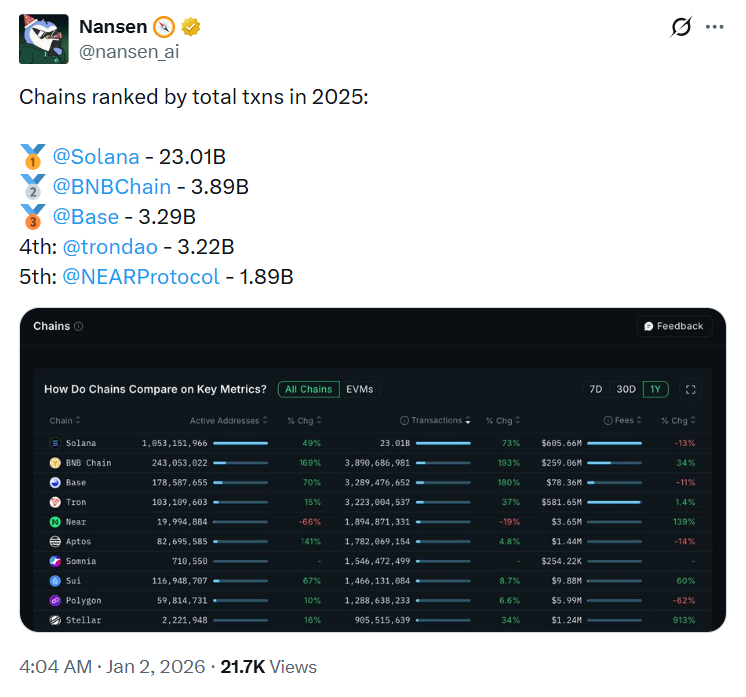Select the All Chains toggle
This screenshot has height=697, width=746.
pyautogui.click(x=308, y=389)
